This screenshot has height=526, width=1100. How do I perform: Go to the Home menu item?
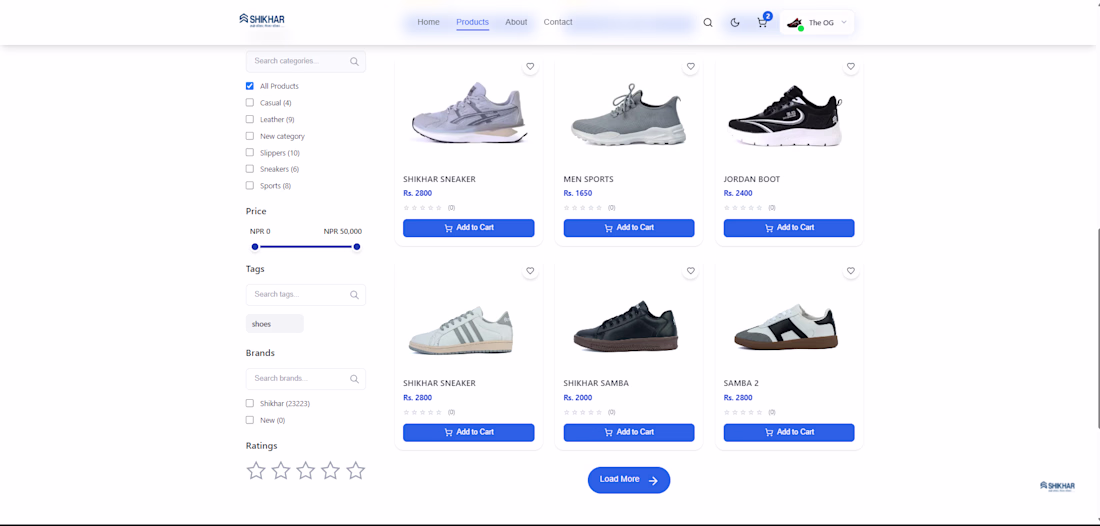coord(429,22)
